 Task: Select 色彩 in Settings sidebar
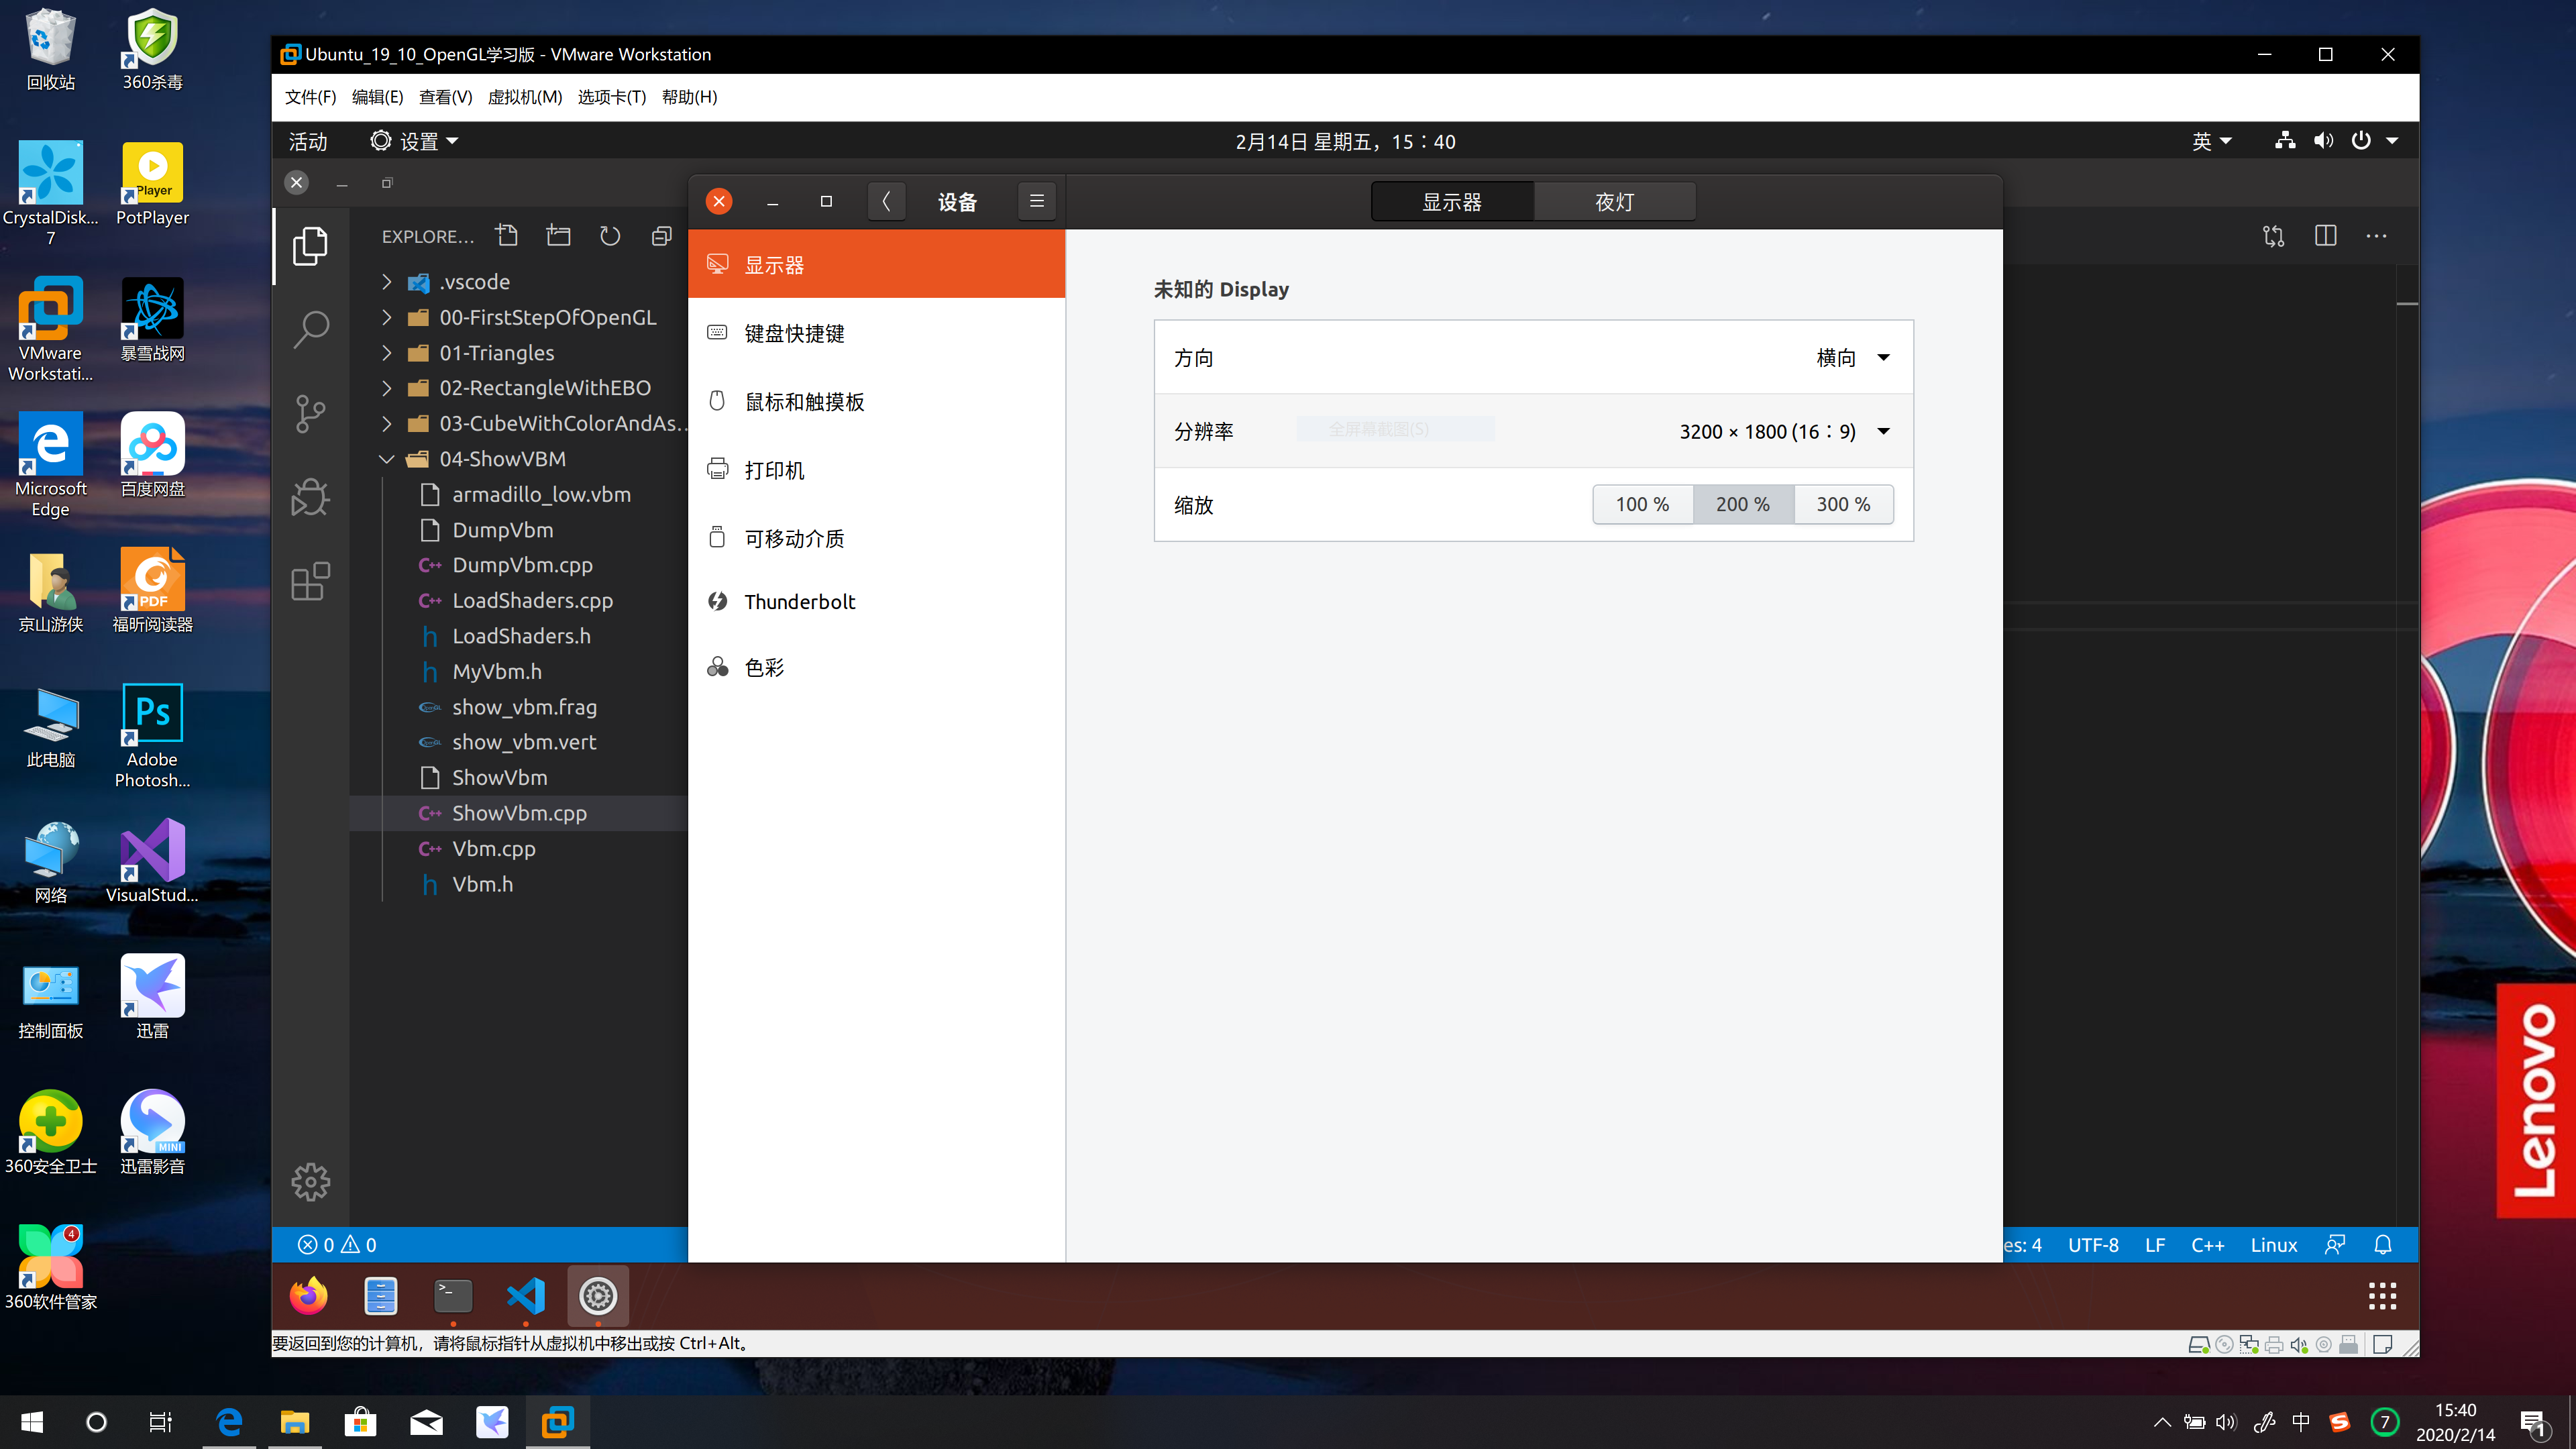click(877, 667)
